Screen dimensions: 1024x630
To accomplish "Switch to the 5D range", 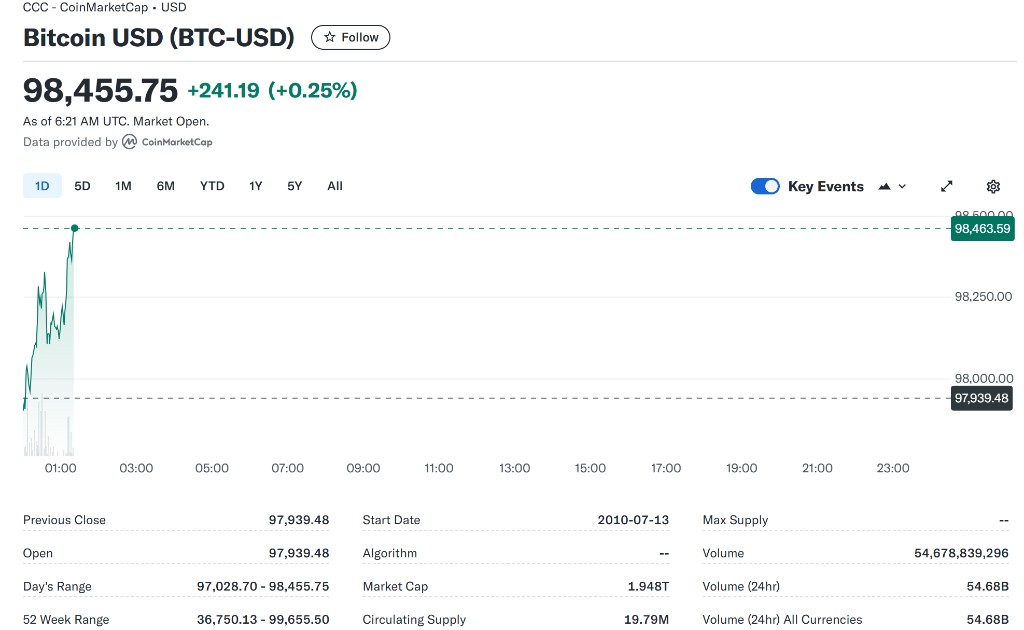I will [x=82, y=186].
